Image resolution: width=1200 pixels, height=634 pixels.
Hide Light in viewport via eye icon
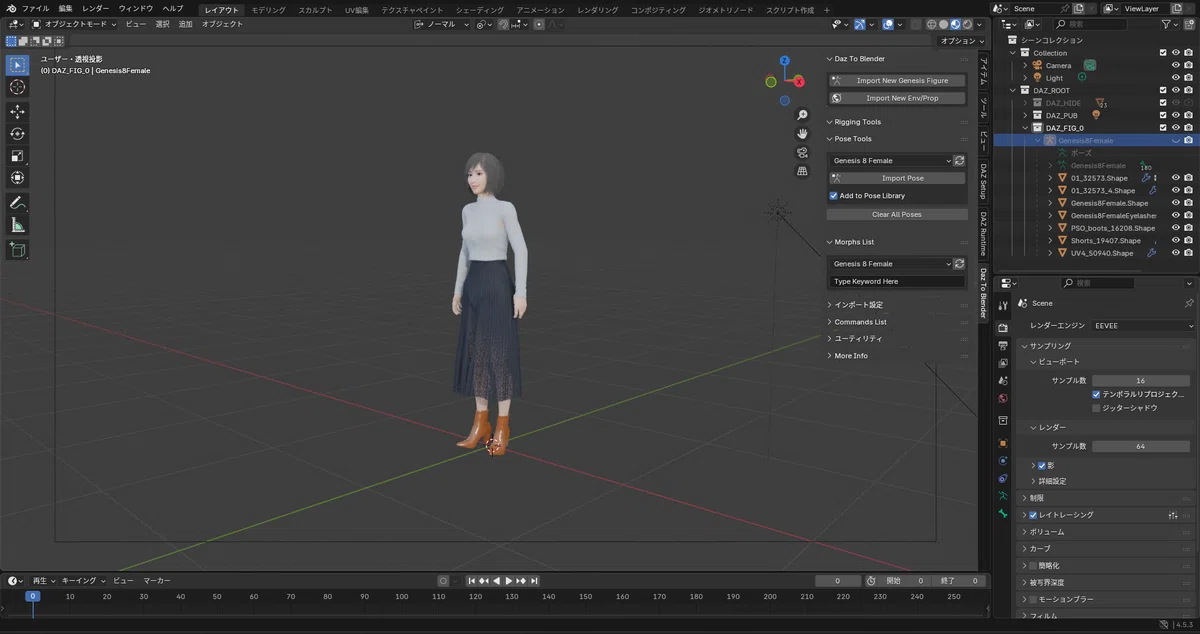click(1175, 78)
